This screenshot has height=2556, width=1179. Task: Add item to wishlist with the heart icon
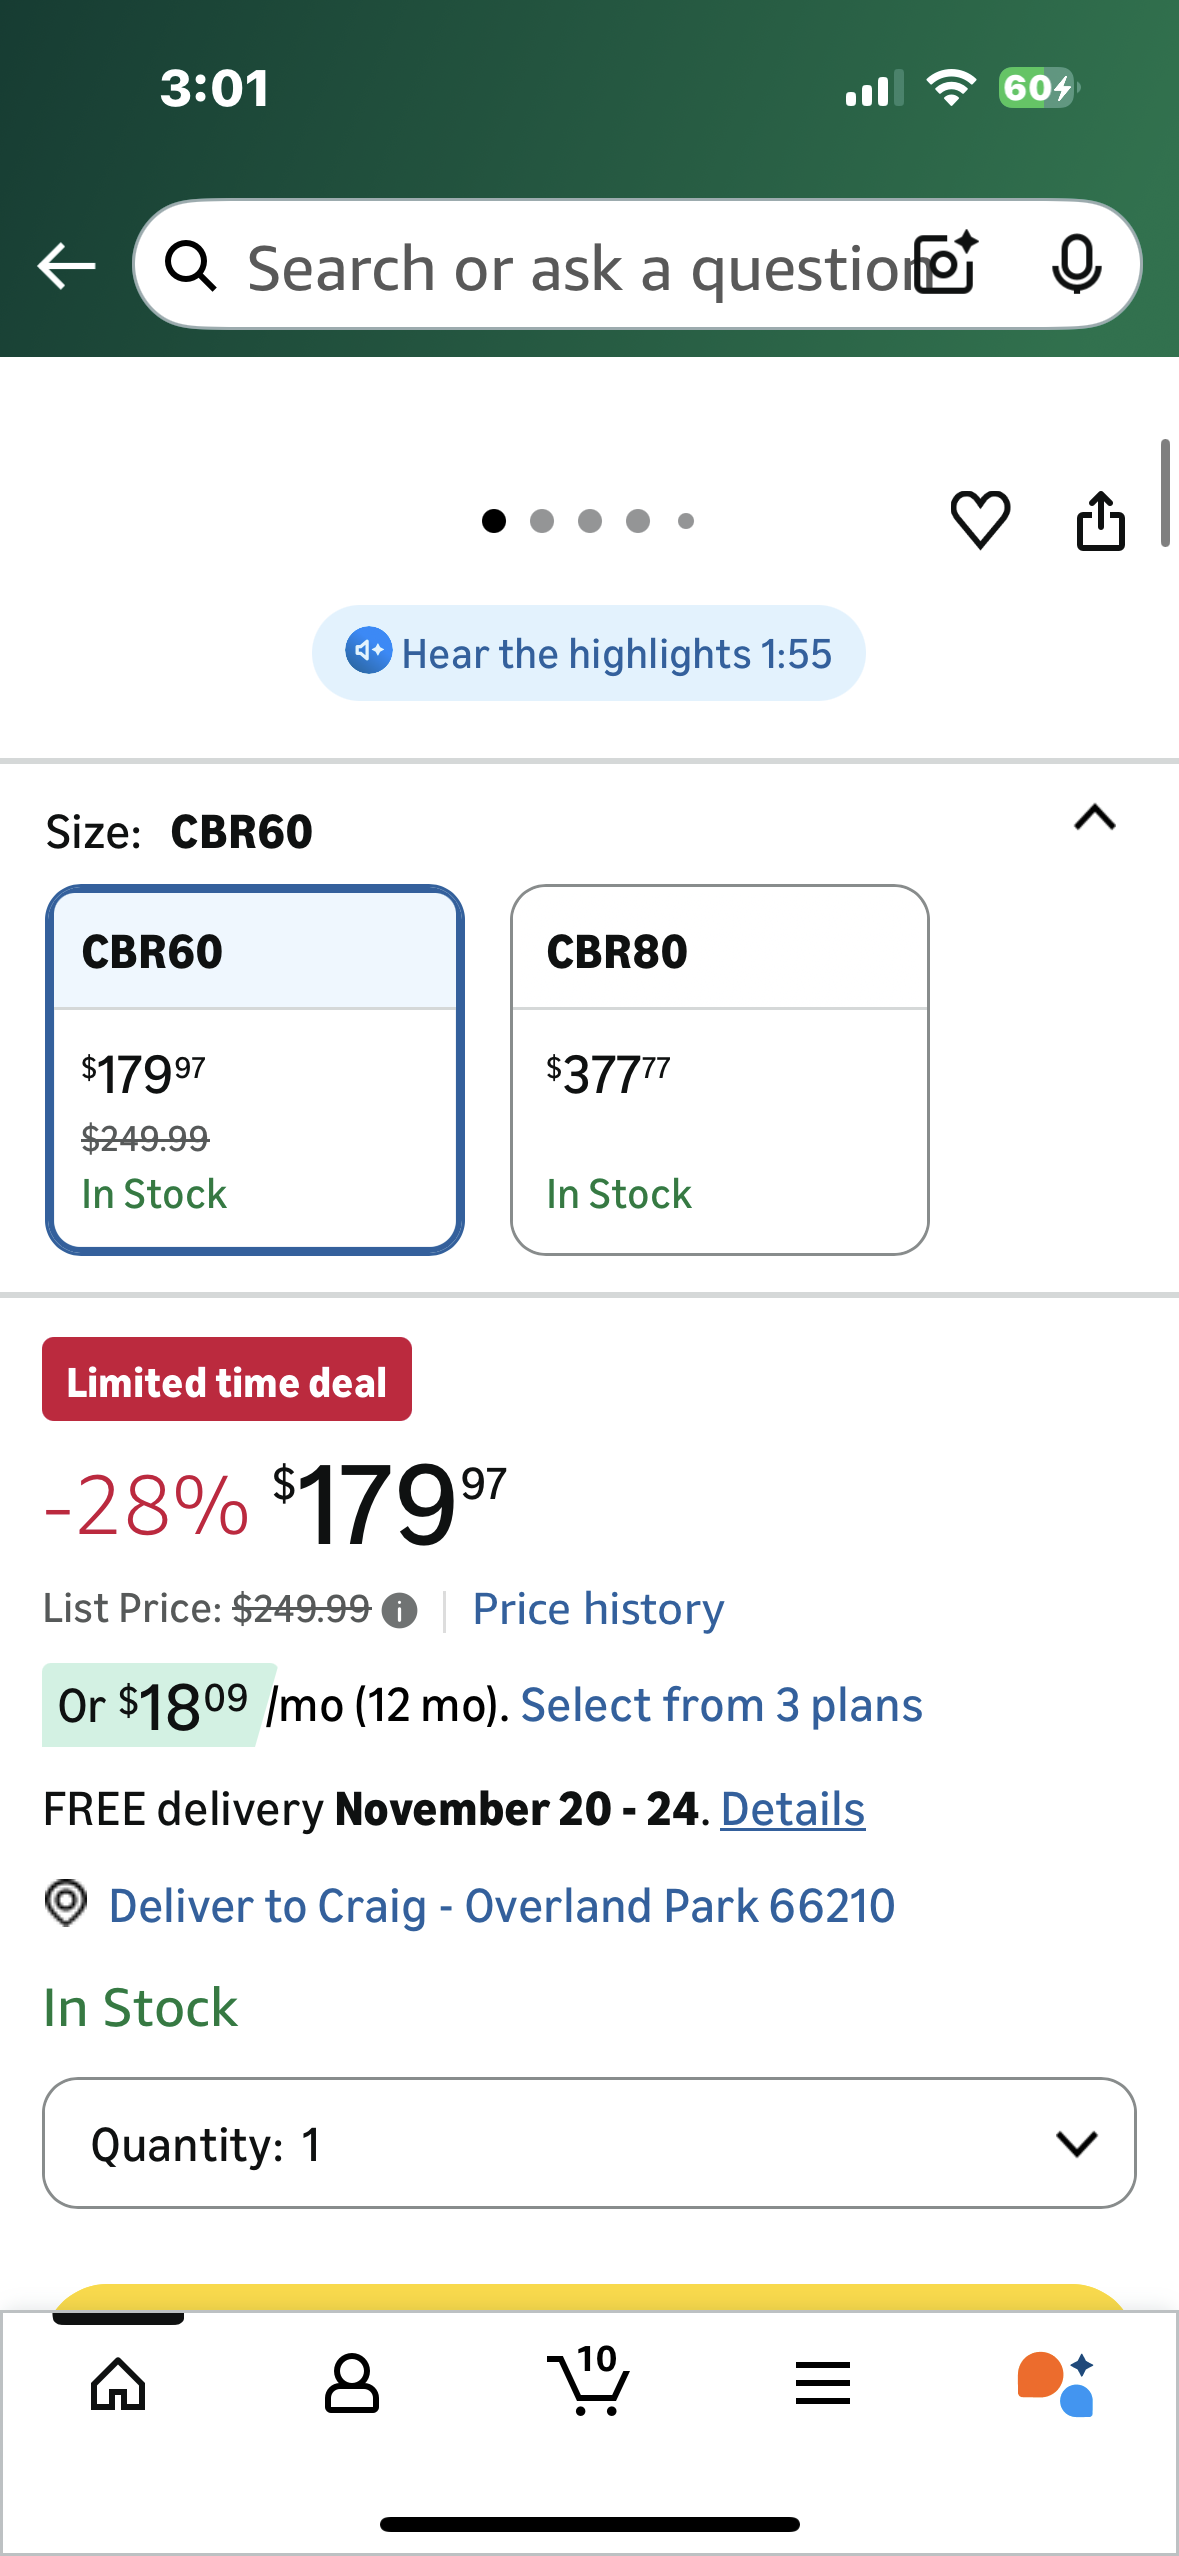click(981, 520)
